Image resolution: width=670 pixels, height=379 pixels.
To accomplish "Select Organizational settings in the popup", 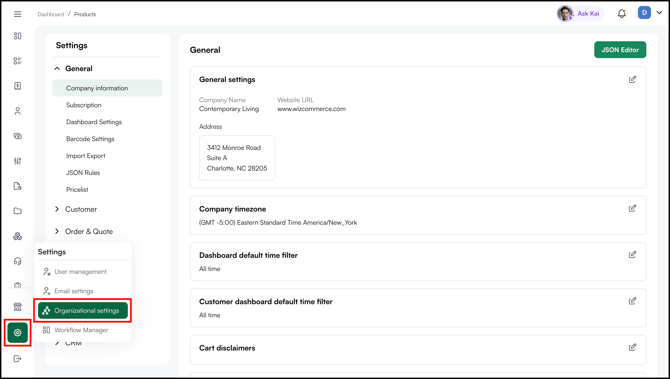I will coord(82,311).
